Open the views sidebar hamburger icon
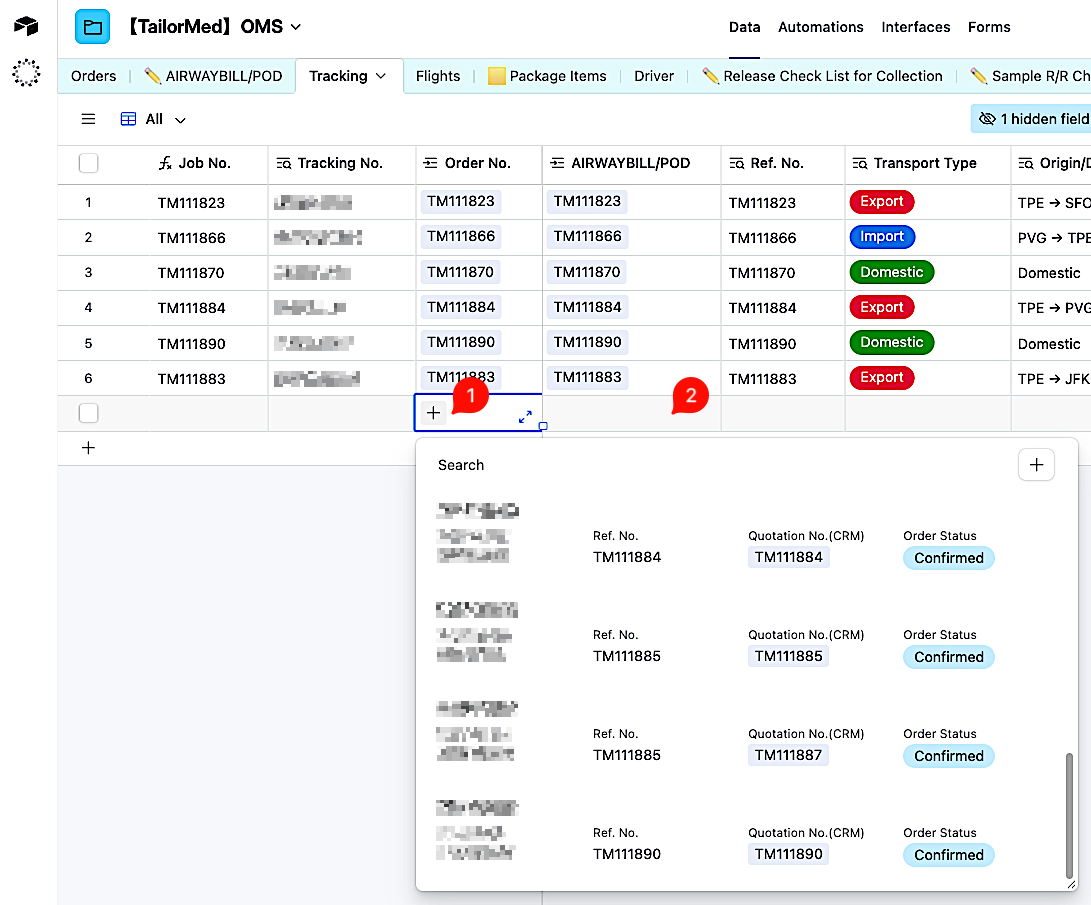Viewport: 1091px width, 905px height. point(88,119)
